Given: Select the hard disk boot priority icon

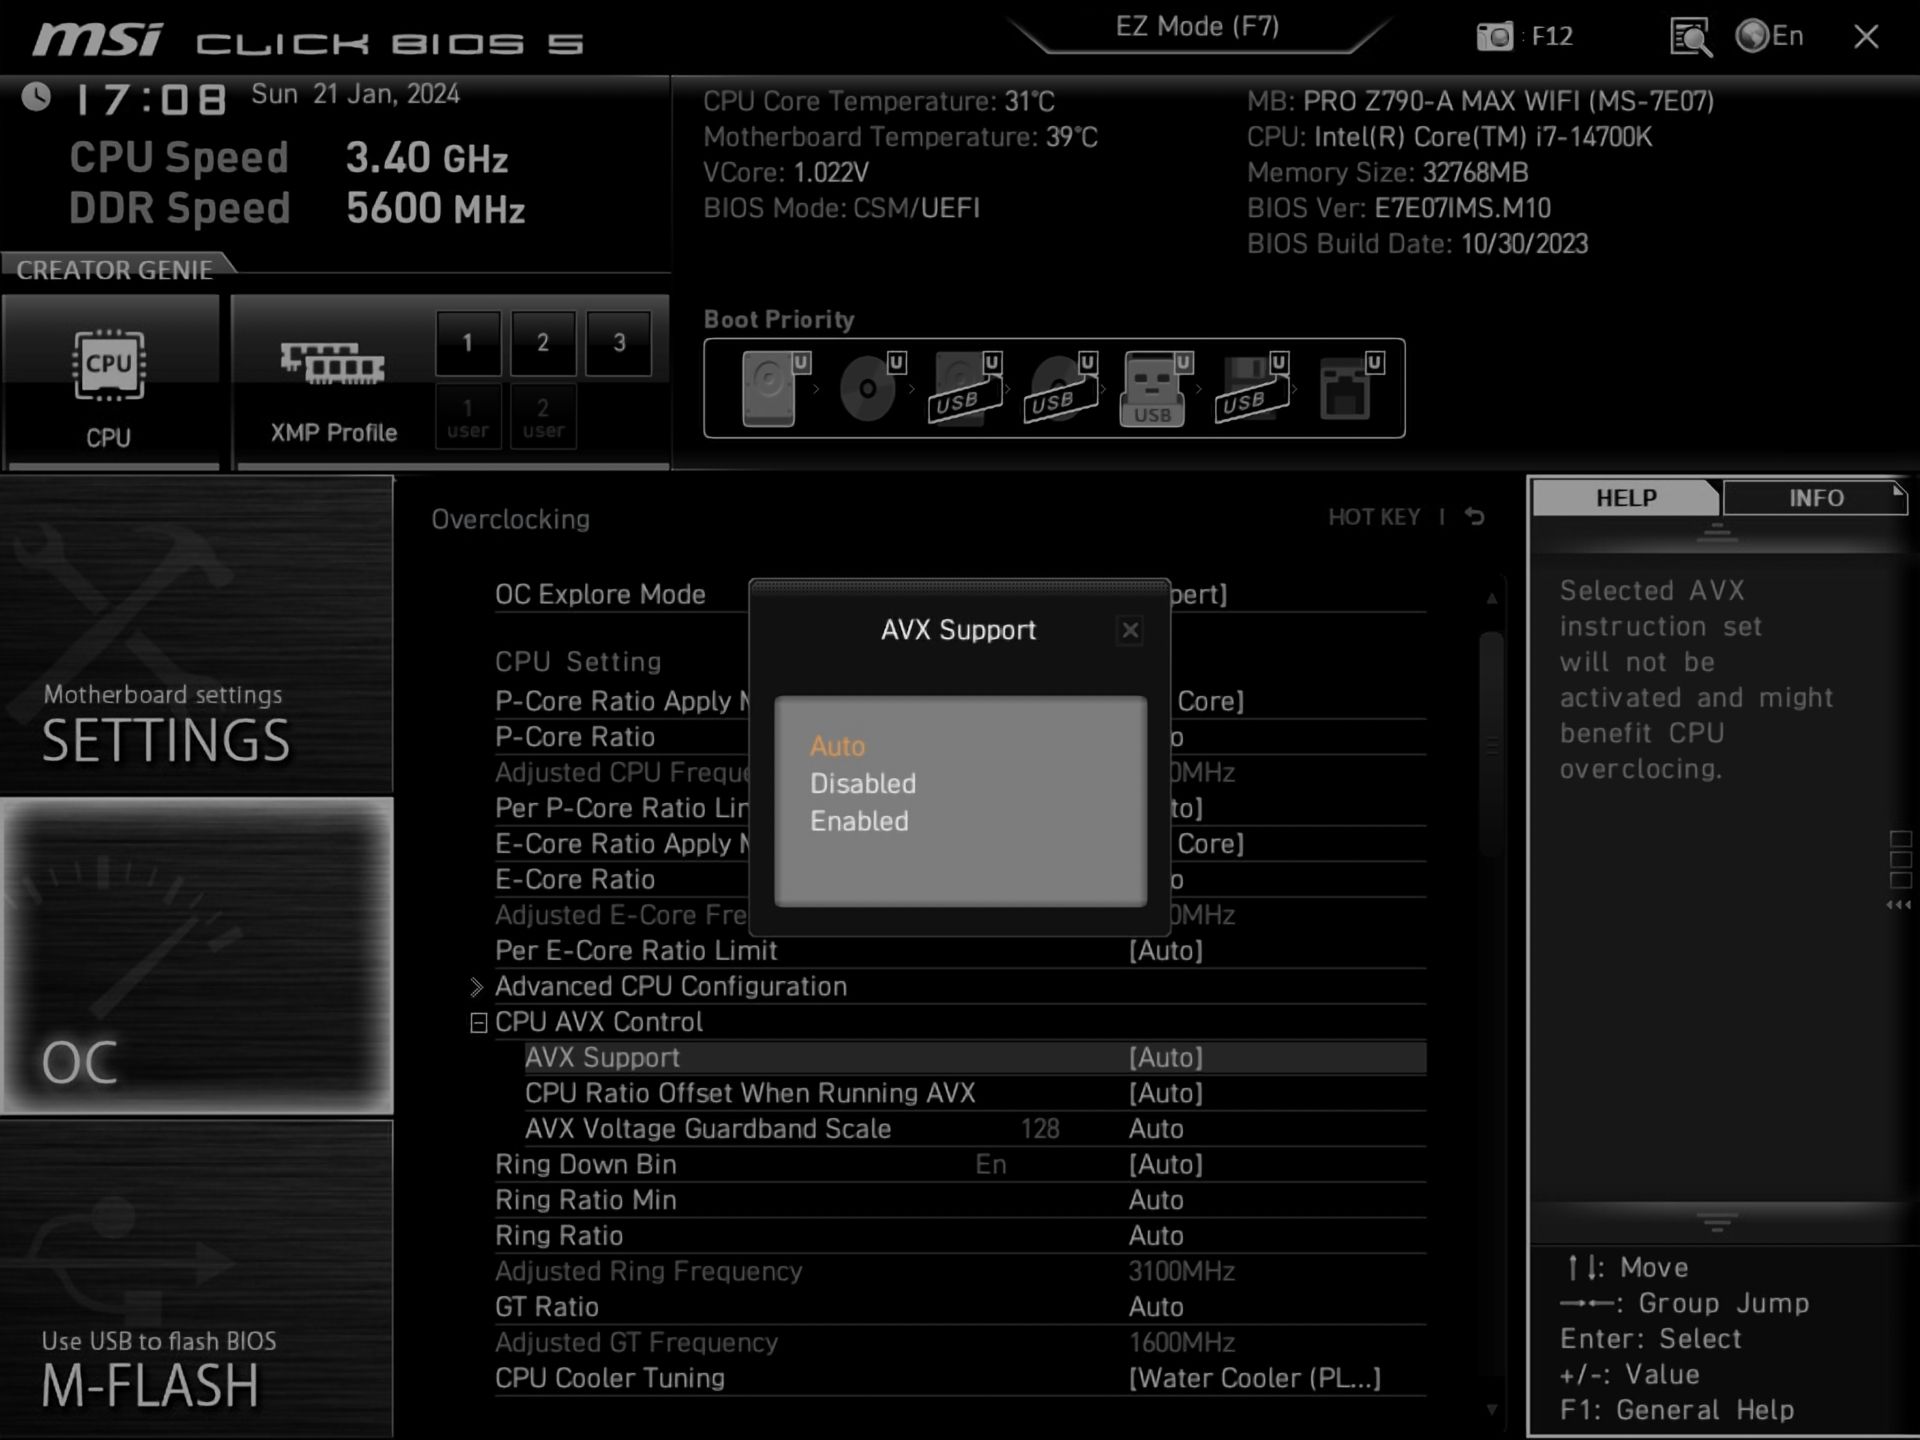Looking at the screenshot, I should [770, 389].
